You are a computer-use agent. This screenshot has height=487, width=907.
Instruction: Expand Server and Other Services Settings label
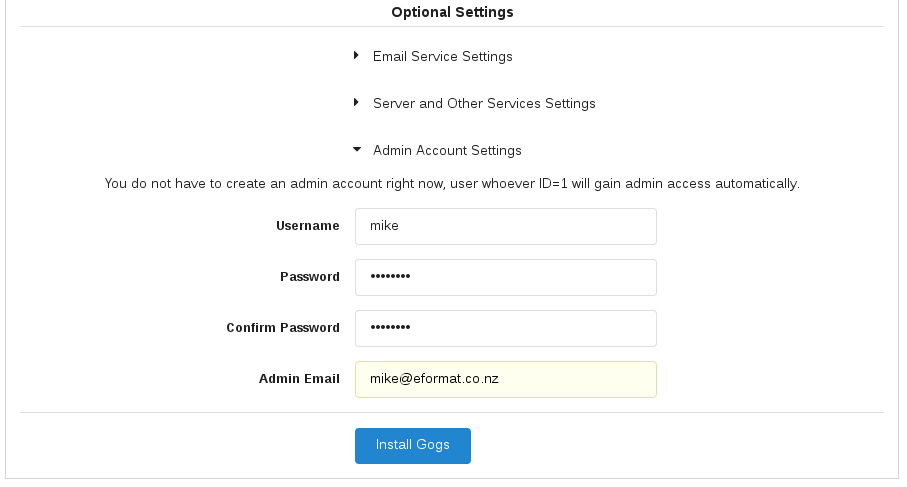coord(484,104)
